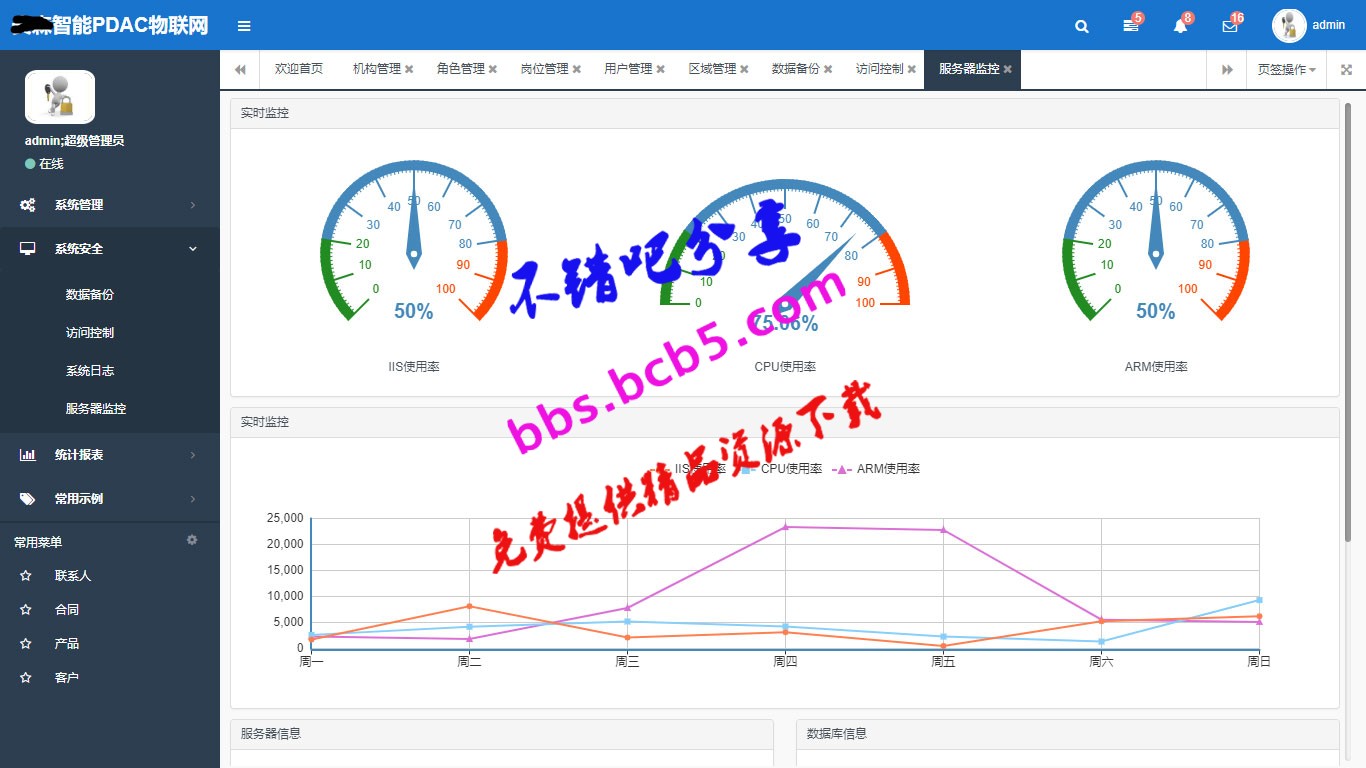Image resolution: width=1366 pixels, height=768 pixels.
Task: Collapse the 系统安全 sidebar menu
Action: pyautogui.click(x=110, y=249)
